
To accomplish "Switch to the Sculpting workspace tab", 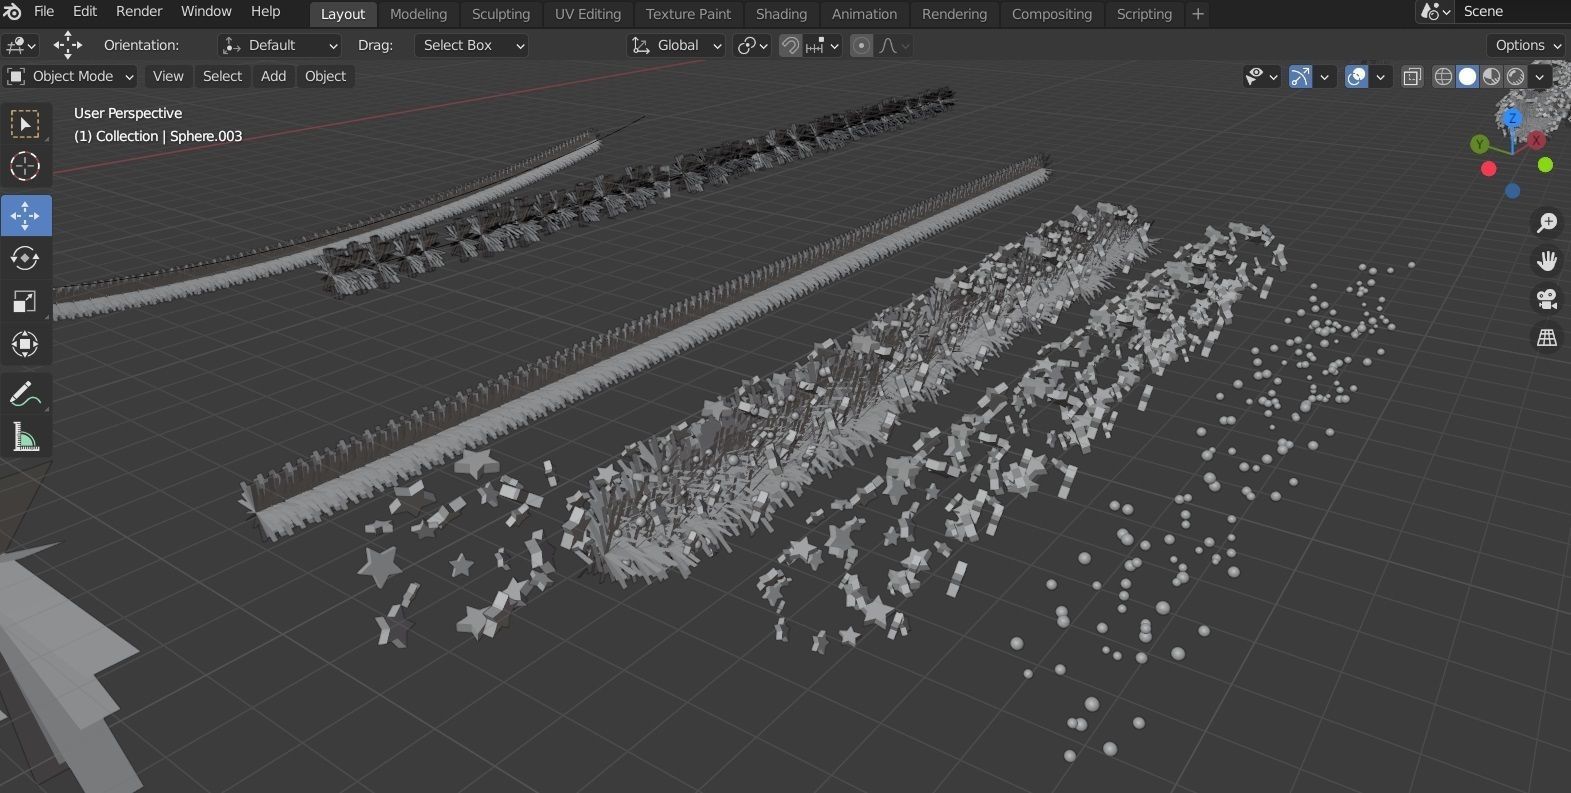I will coord(501,14).
